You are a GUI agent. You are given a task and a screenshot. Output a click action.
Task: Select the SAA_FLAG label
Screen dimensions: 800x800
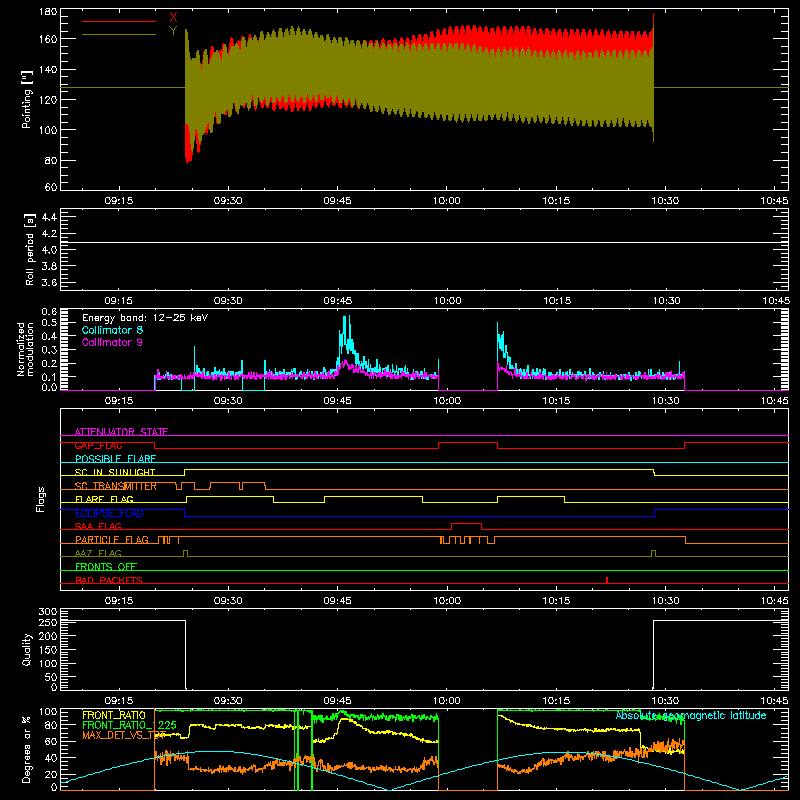(x=98, y=527)
